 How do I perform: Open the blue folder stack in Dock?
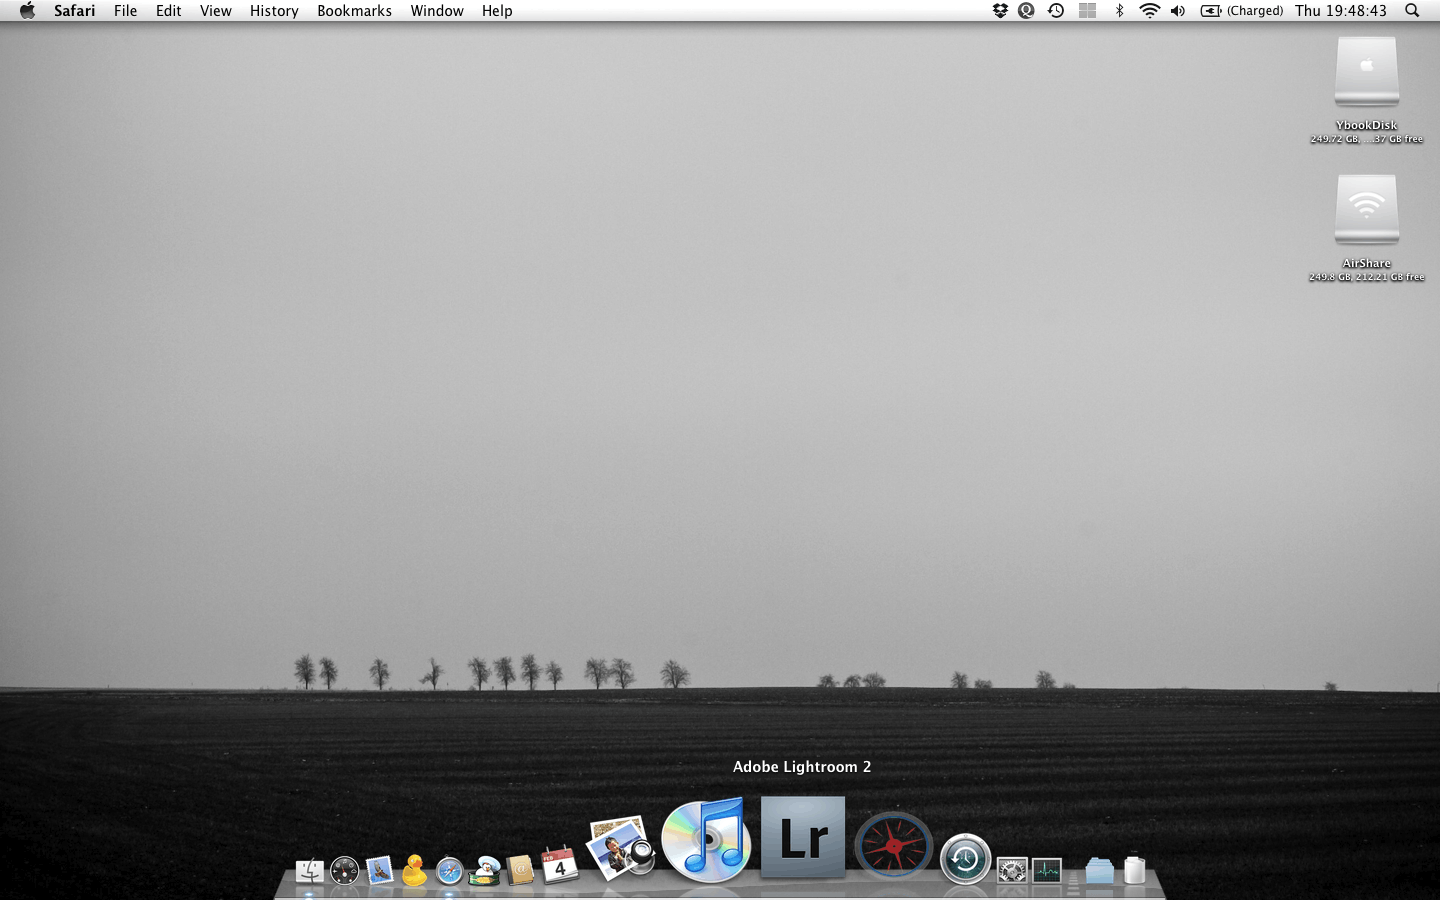pos(1099,871)
